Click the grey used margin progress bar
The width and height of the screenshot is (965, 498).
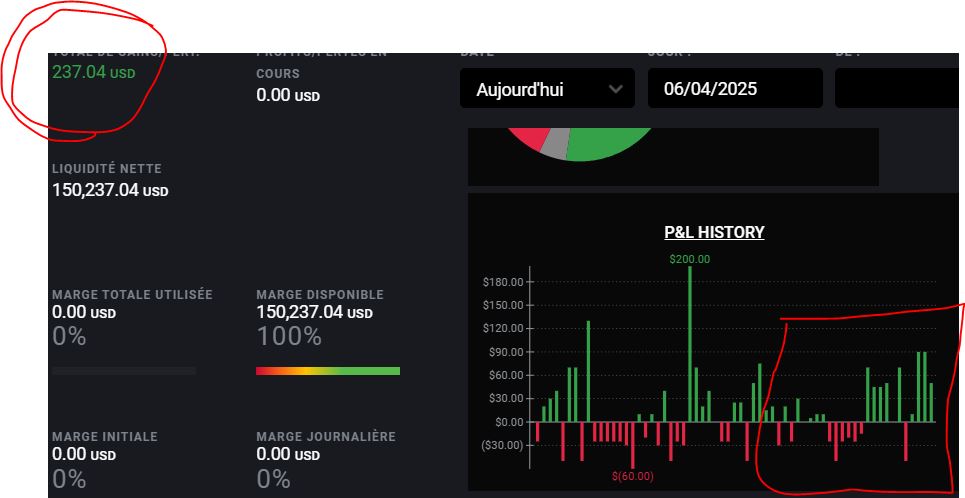coord(124,371)
